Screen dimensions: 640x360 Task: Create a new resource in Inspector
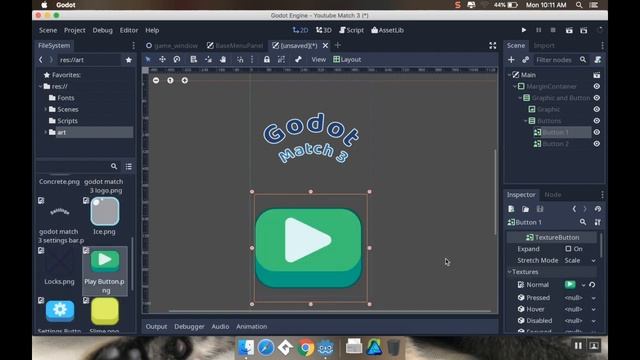tap(511, 209)
